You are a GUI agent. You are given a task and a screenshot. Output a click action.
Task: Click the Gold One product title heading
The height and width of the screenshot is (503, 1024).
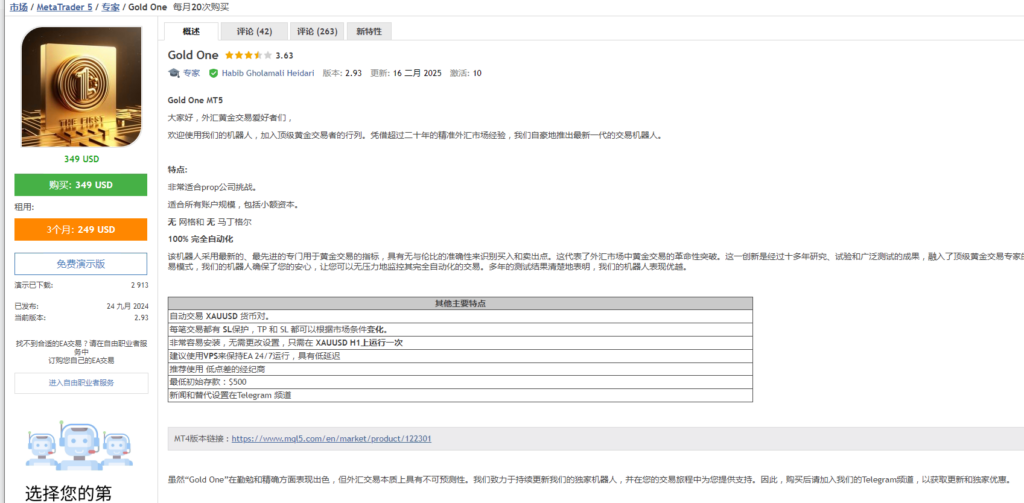(193, 56)
